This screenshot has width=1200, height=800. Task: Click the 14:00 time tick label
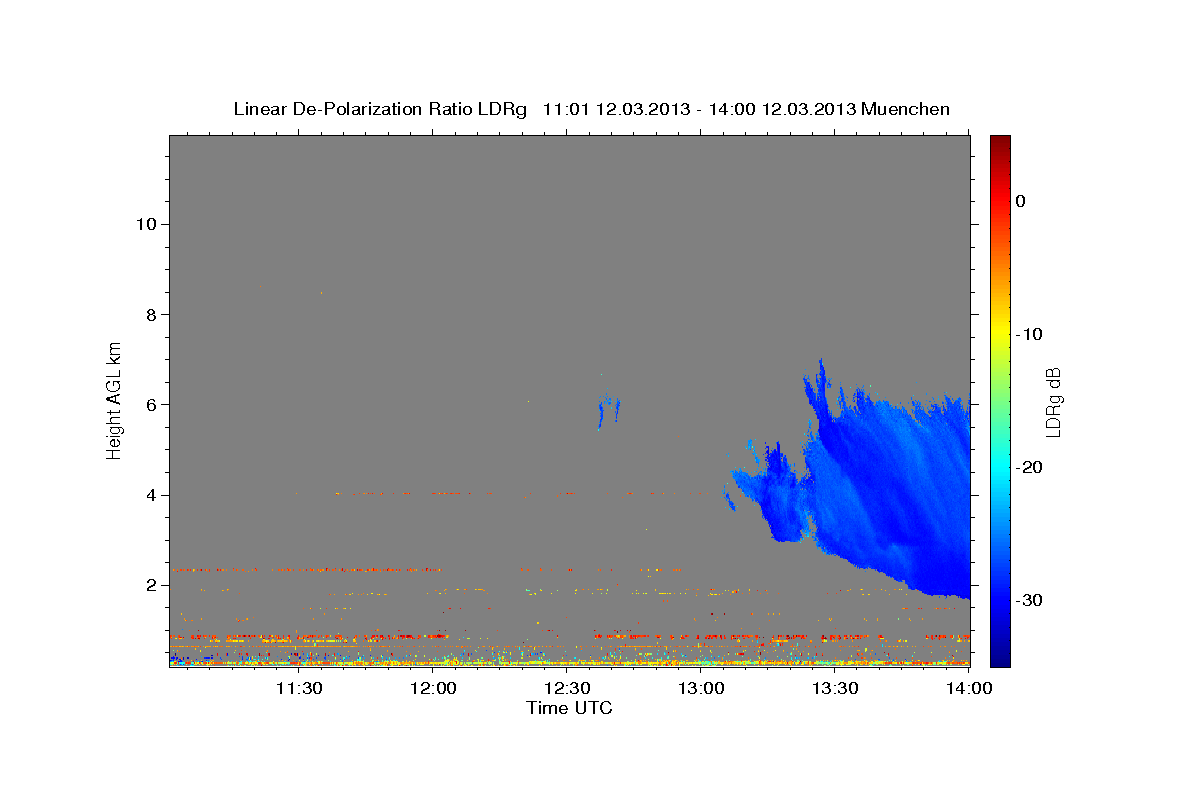[x=969, y=688]
